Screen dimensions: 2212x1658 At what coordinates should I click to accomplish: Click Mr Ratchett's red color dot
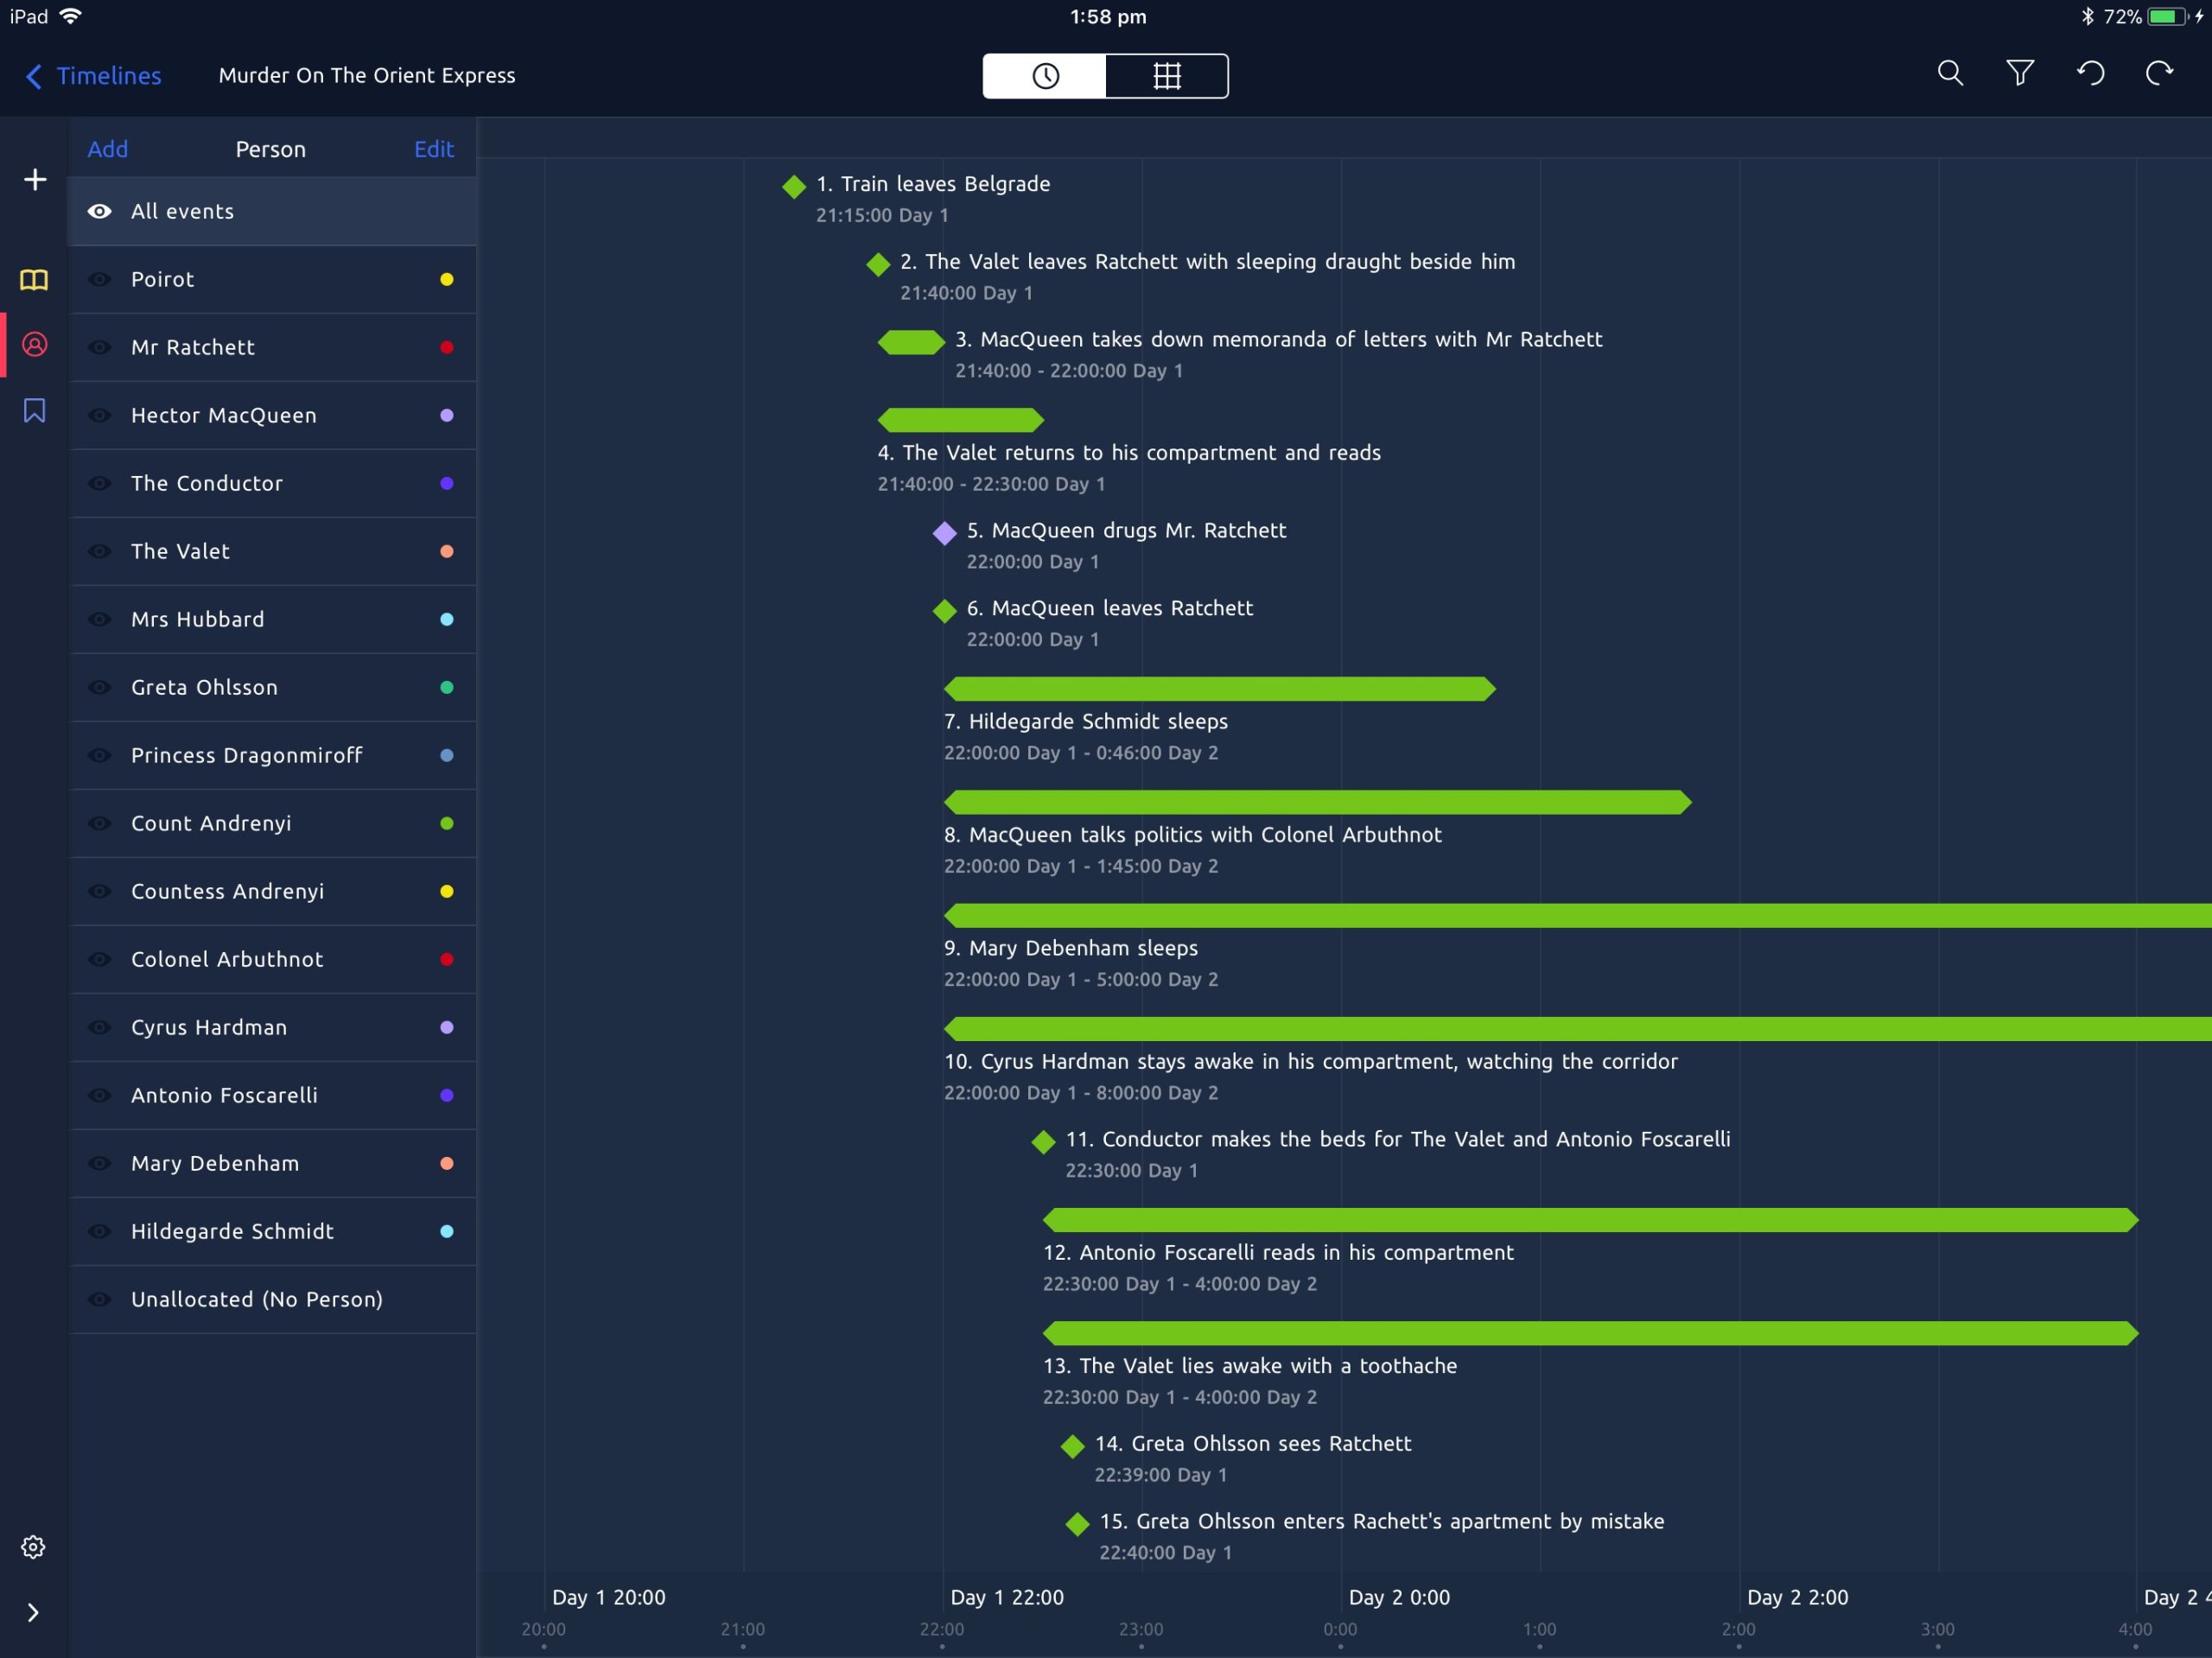click(x=447, y=348)
